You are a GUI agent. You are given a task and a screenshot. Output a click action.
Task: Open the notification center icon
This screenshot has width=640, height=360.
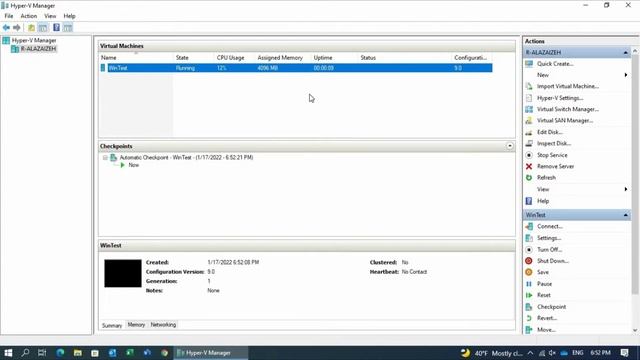(624, 353)
